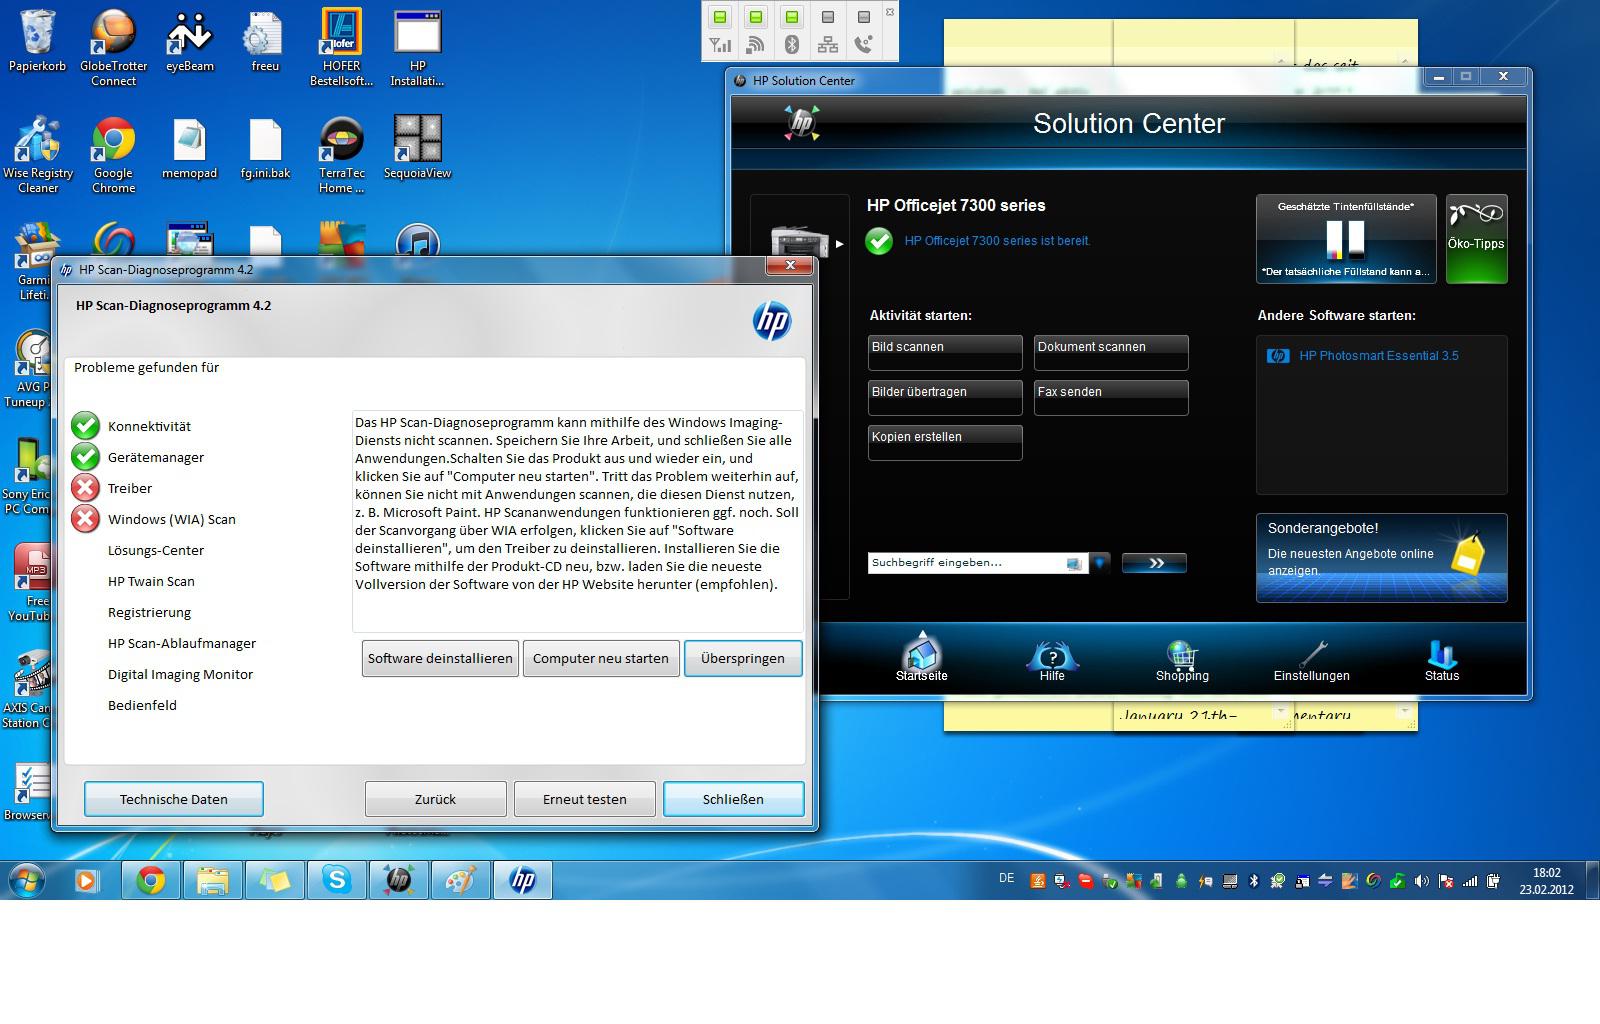Open Shopping in the Solution Center bottom bar
The image size is (1600, 1024).
(1182, 660)
